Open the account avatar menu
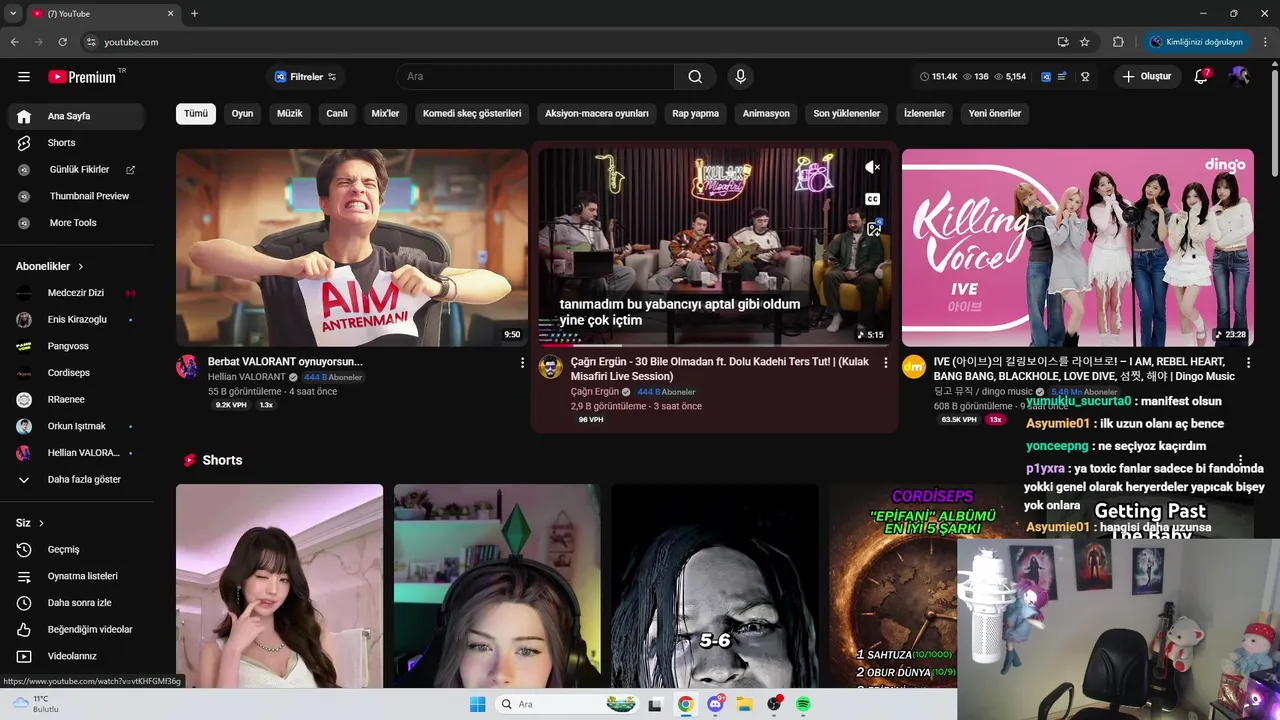Viewport: 1280px width, 720px height. coord(1240,77)
